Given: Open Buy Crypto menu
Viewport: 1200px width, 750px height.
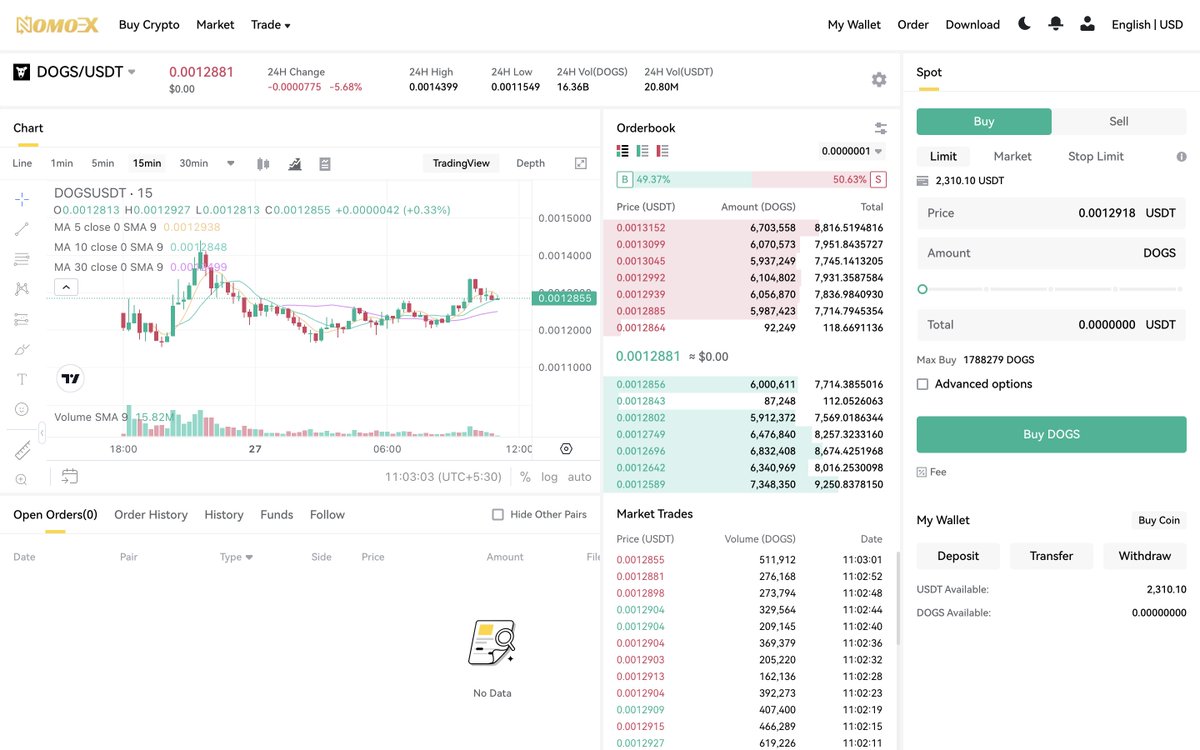Looking at the screenshot, I should click(x=149, y=24).
